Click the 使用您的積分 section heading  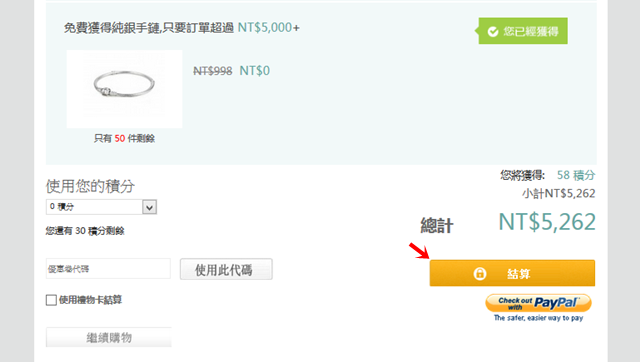pos(90,187)
